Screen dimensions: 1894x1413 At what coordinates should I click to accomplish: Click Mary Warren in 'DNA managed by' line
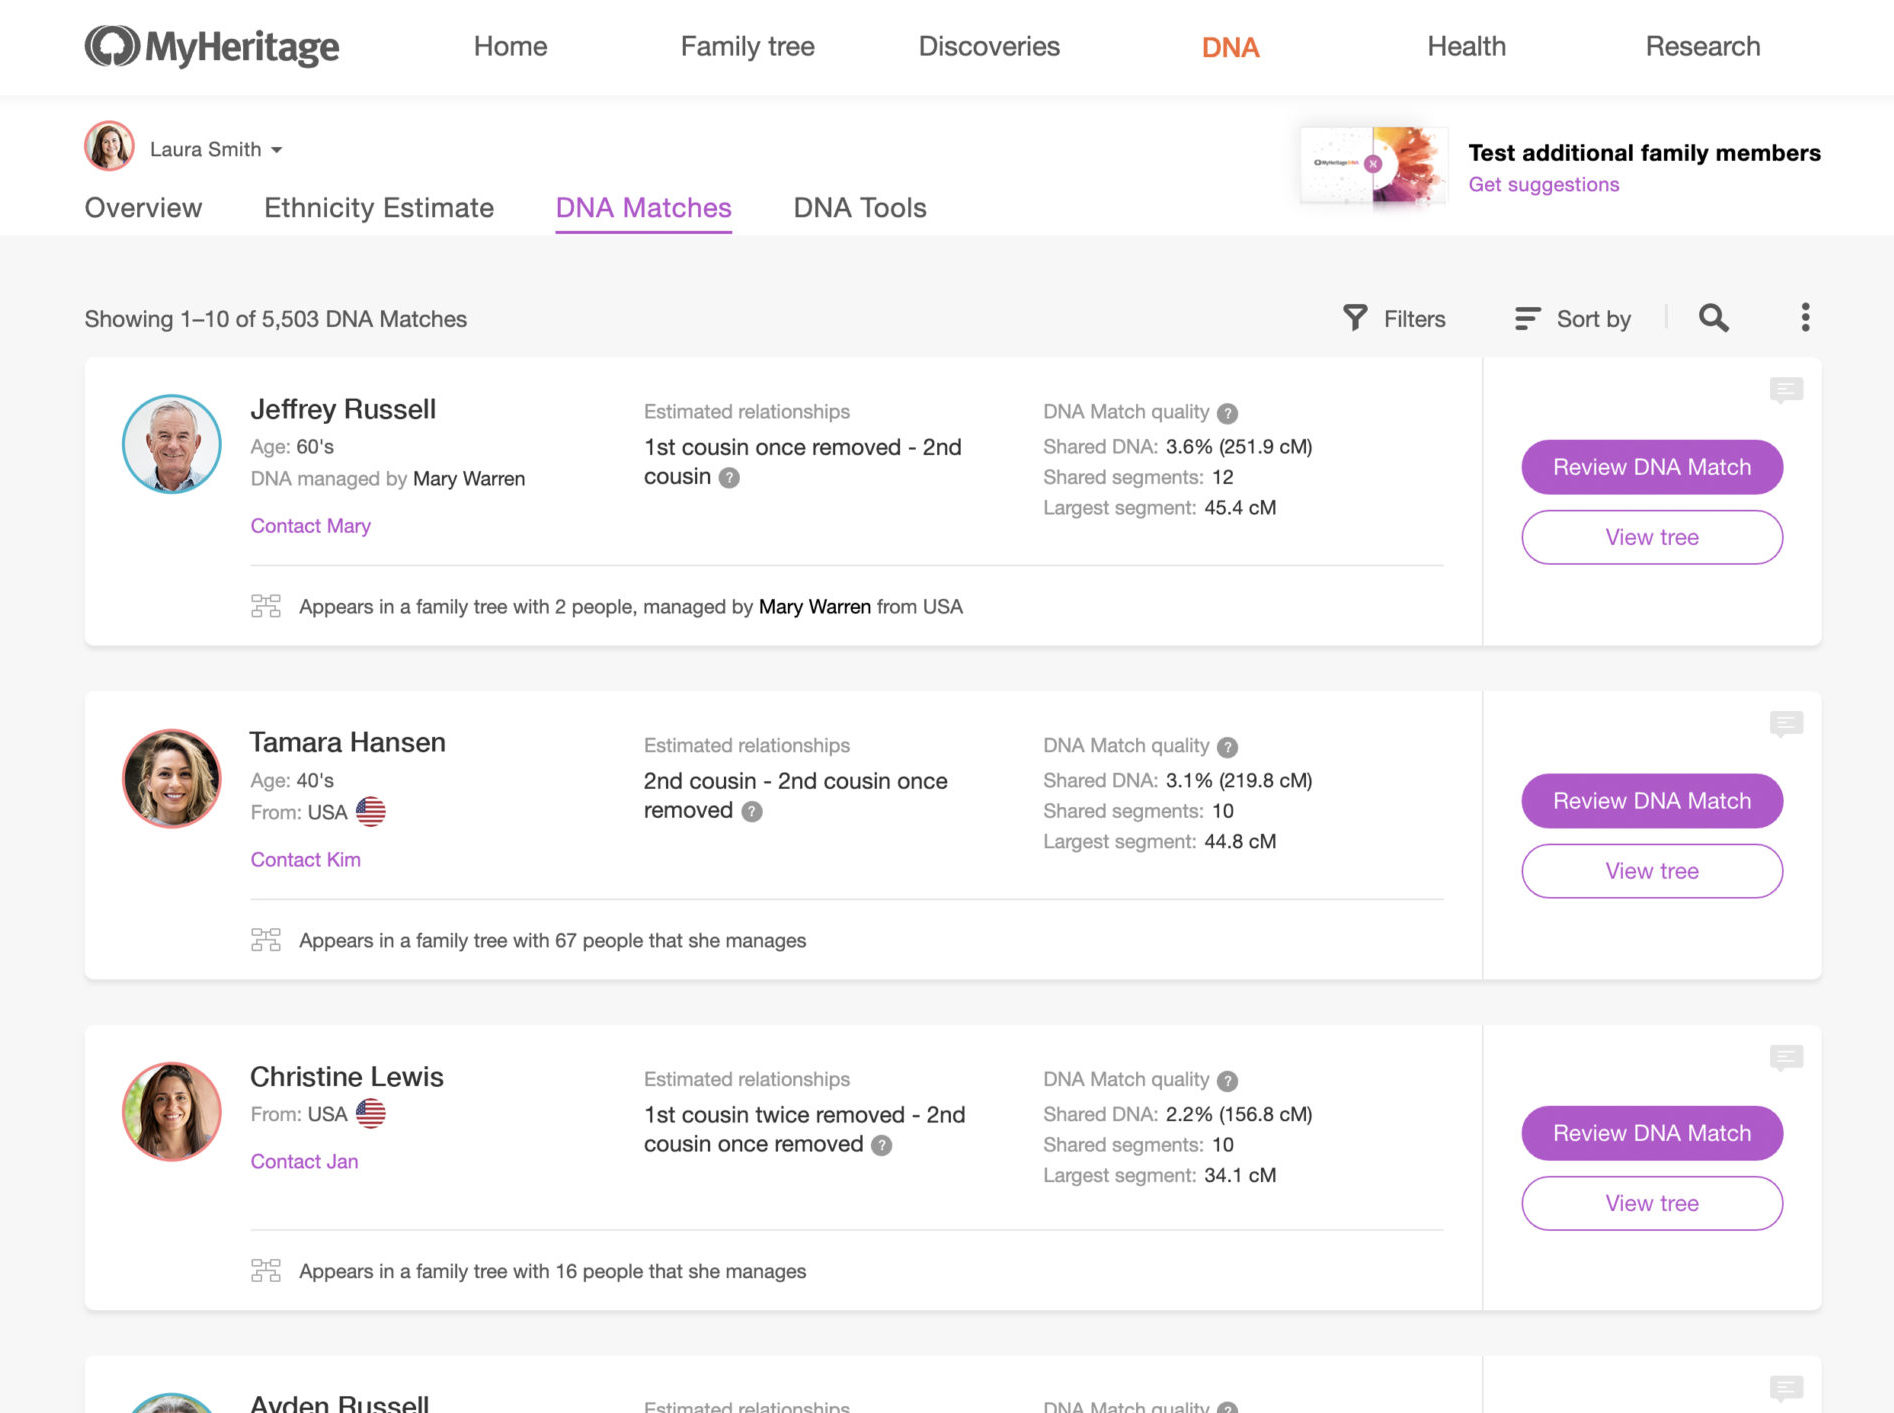(469, 479)
